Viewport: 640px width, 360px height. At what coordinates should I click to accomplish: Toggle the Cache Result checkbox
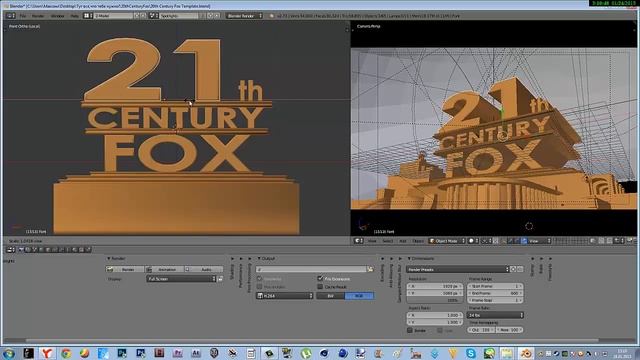pos(320,287)
